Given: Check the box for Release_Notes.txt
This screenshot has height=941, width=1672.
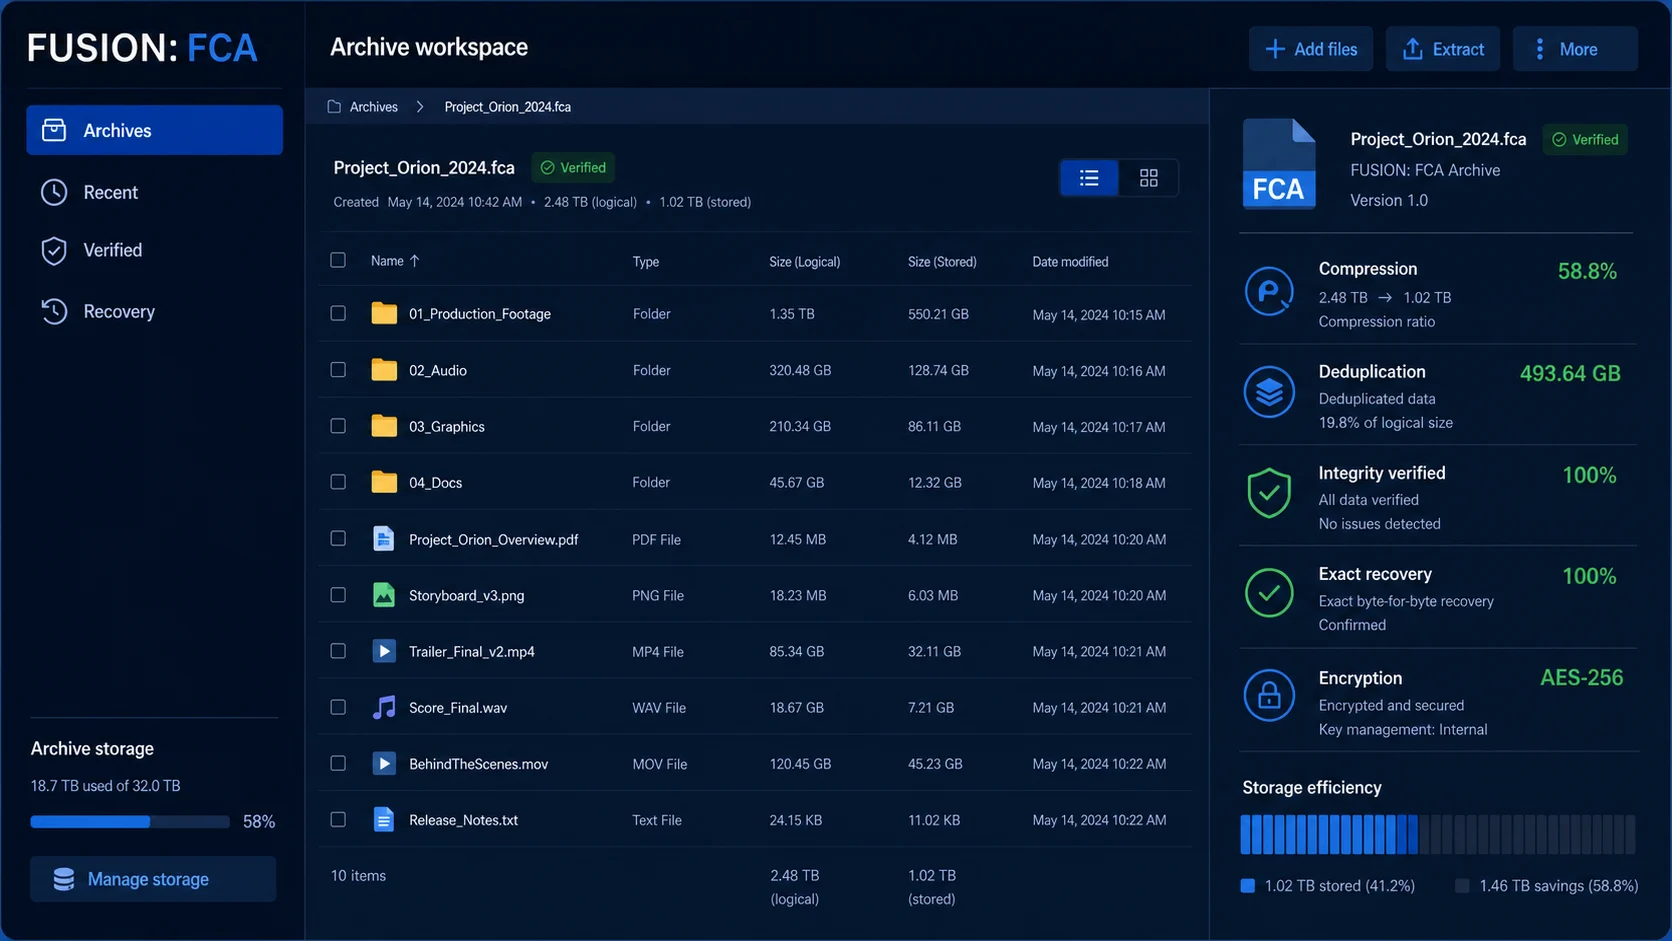Looking at the screenshot, I should click(x=338, y=819).
